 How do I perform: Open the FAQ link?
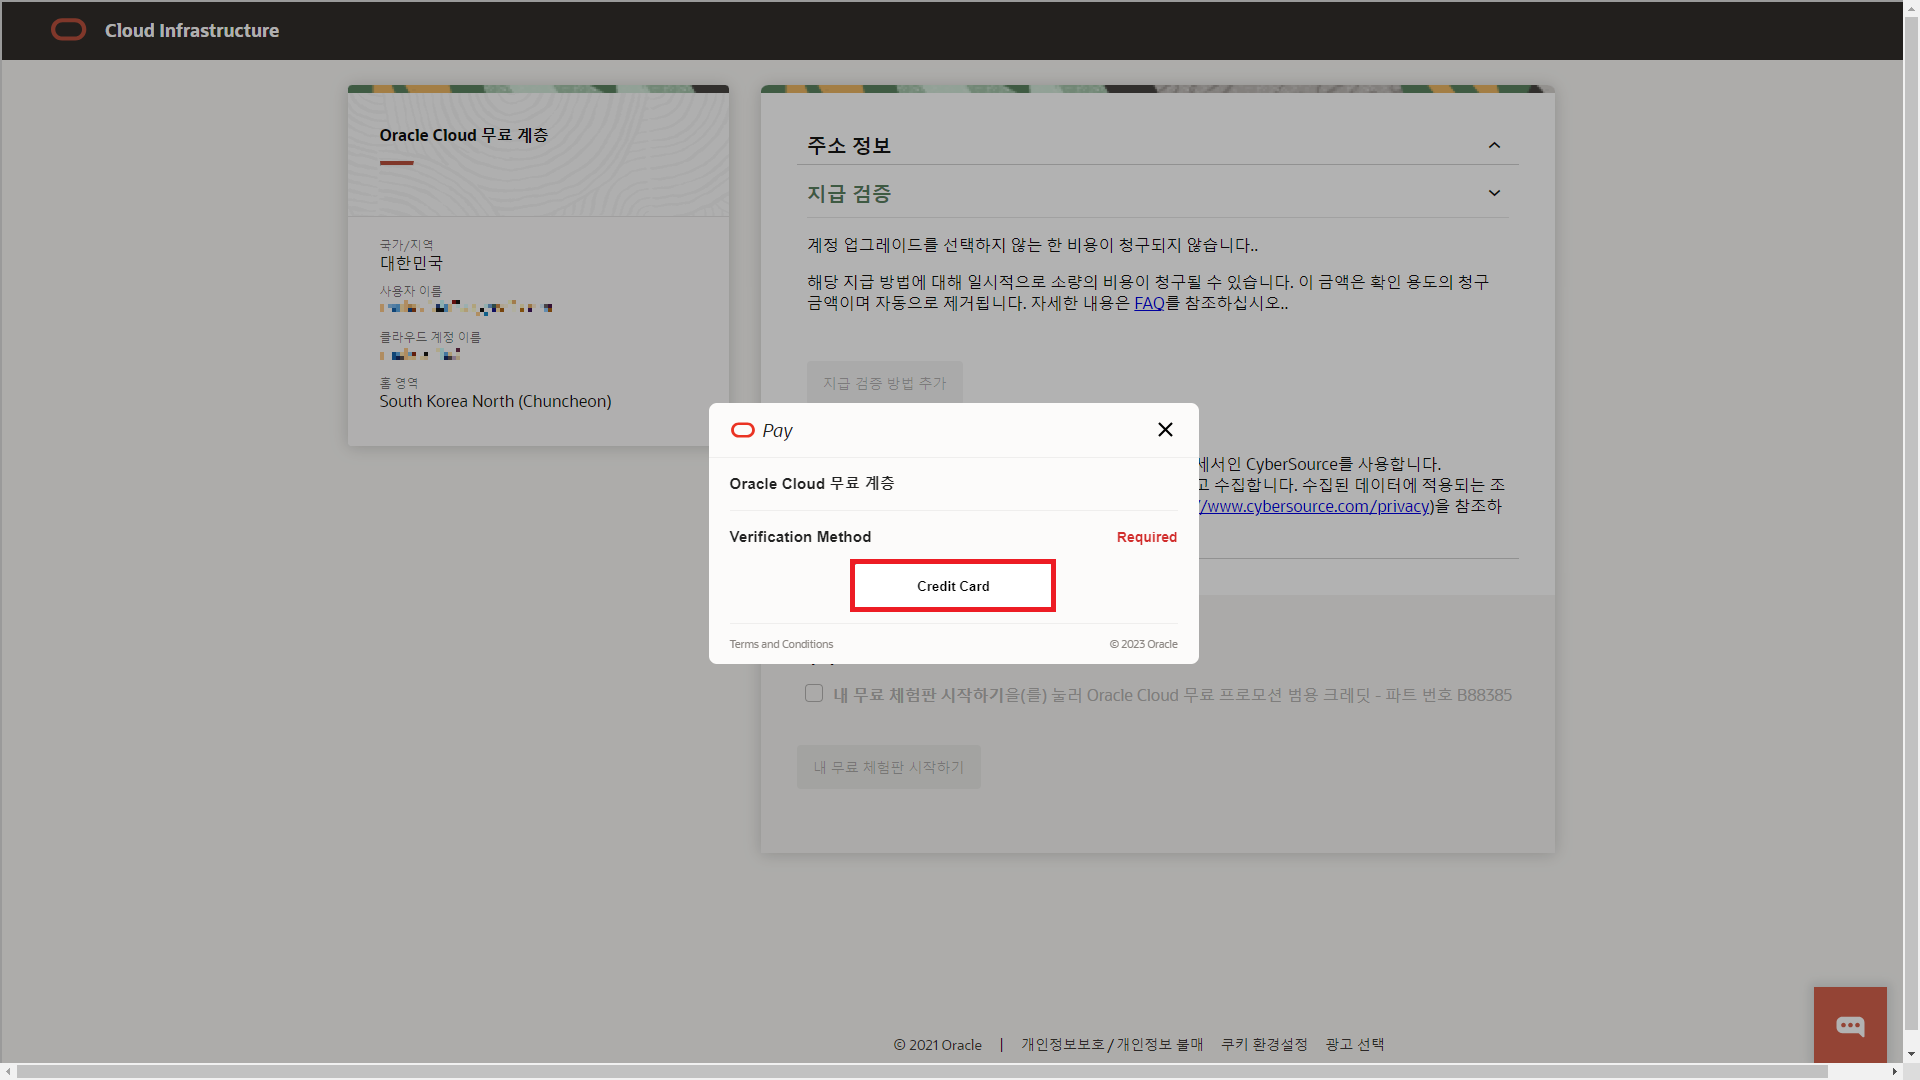1148,303
